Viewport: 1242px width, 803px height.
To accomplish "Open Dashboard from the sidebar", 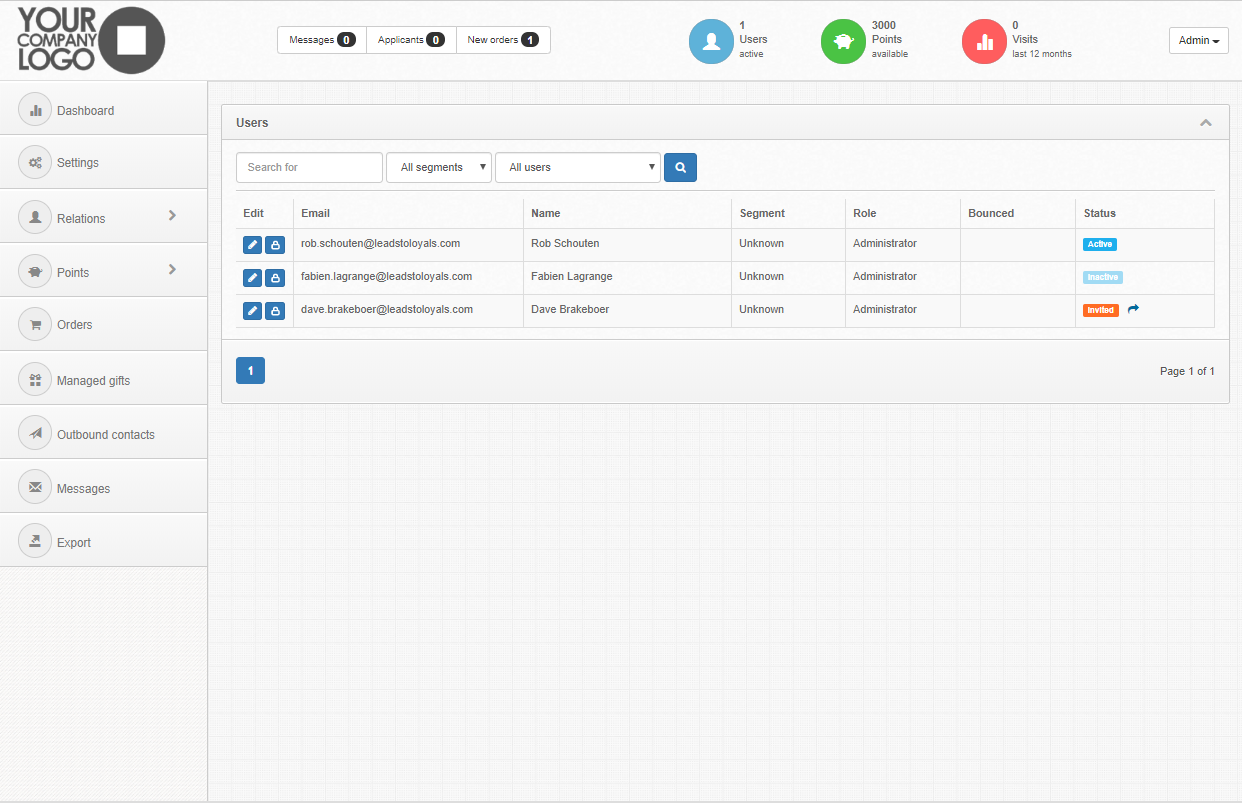I will [85, 111].
